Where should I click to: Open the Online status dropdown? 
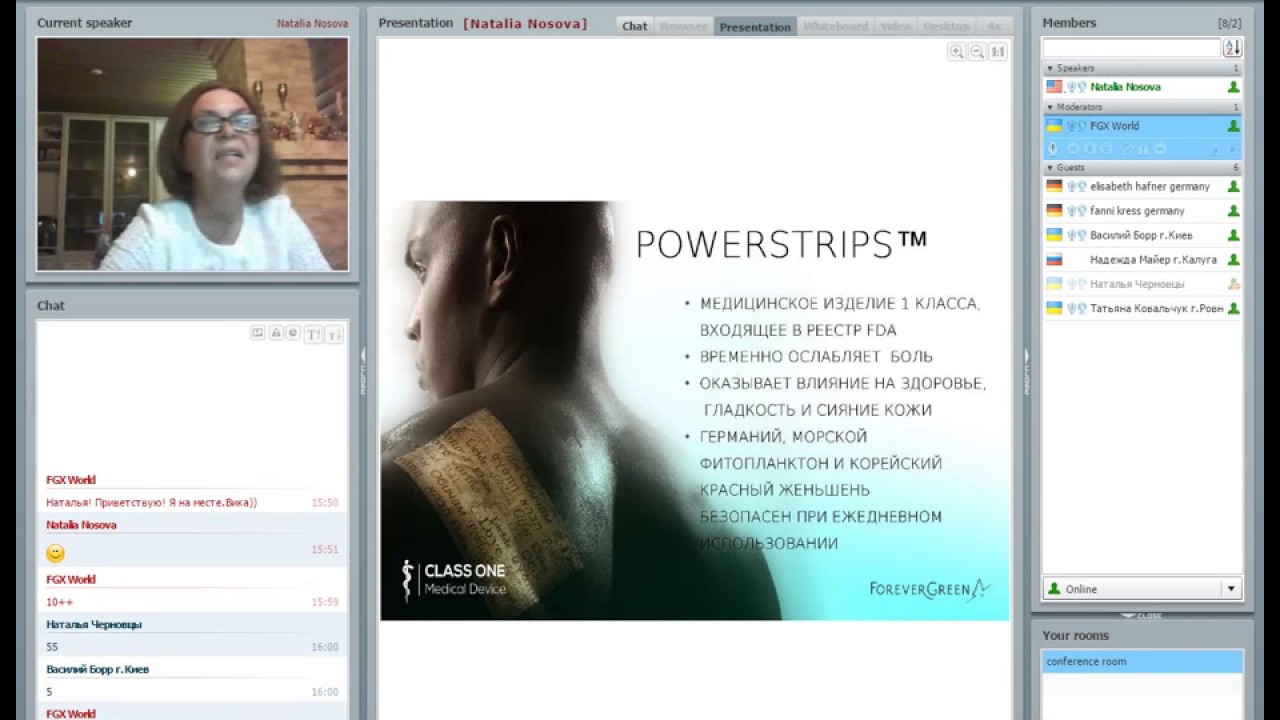point(1232,589)
